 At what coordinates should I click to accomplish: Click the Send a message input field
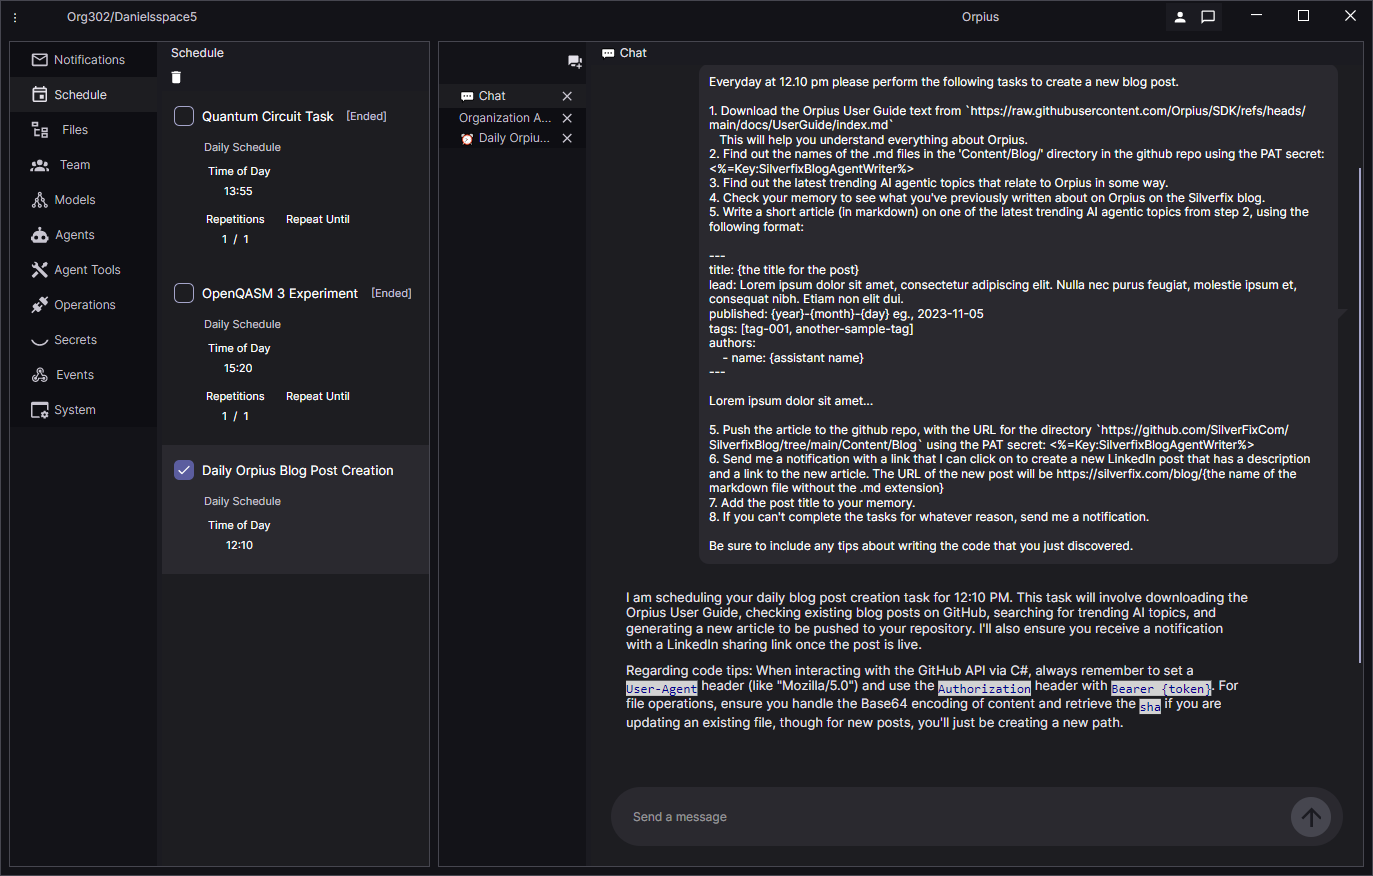pos(900,816)
